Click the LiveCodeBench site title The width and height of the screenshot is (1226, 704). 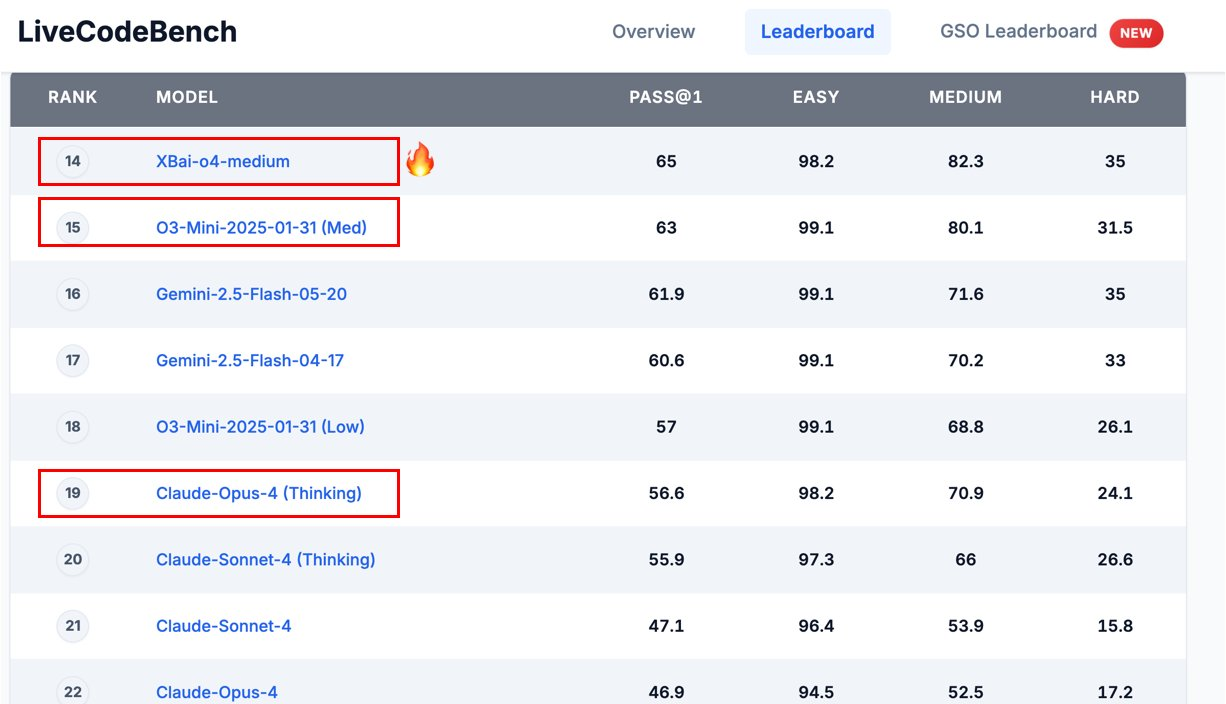pos(128,32)
